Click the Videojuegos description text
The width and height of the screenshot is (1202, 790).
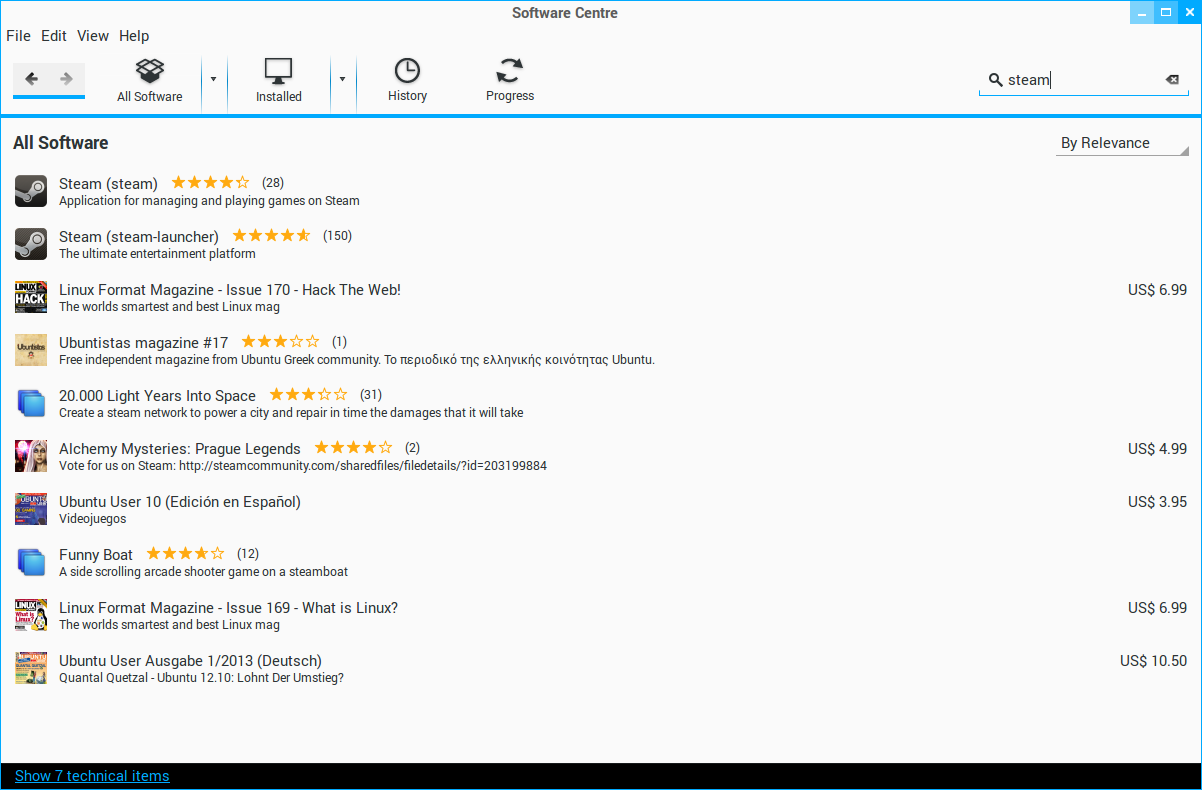[x=92, y=519]
